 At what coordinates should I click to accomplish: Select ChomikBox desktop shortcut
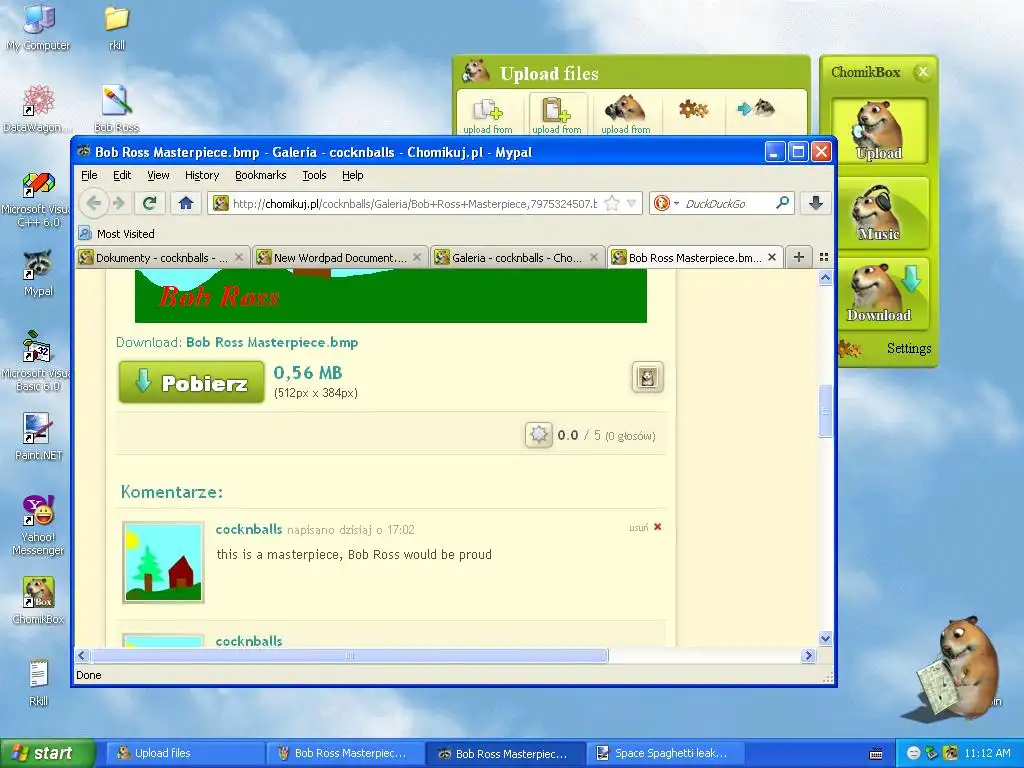point(38,601)
